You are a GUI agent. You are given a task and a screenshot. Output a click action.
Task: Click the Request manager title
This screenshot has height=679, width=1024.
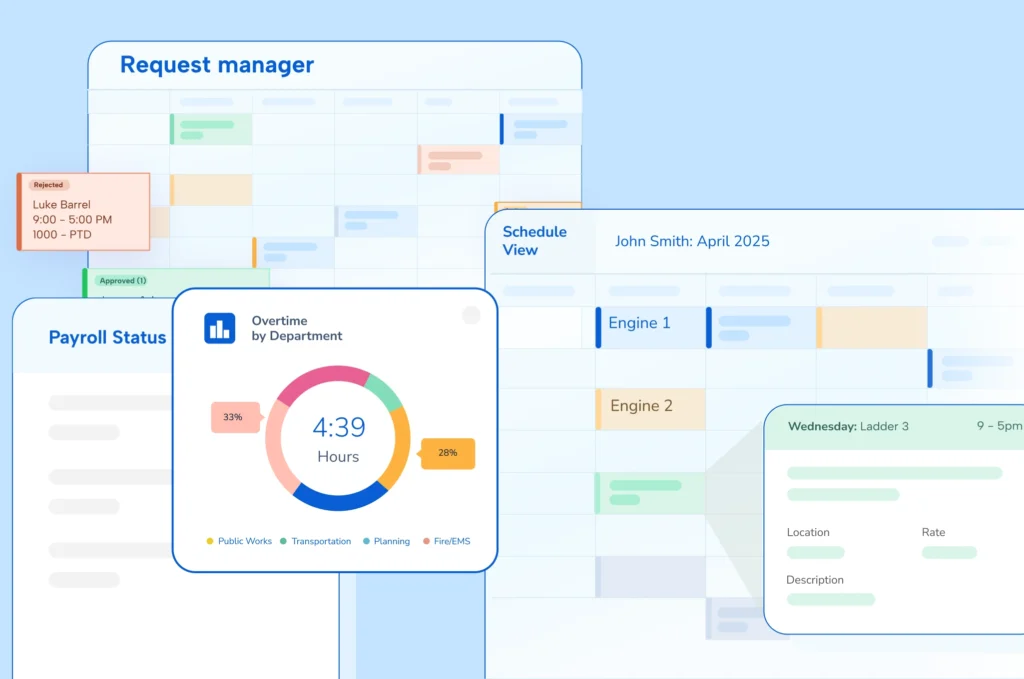(217, 66)
